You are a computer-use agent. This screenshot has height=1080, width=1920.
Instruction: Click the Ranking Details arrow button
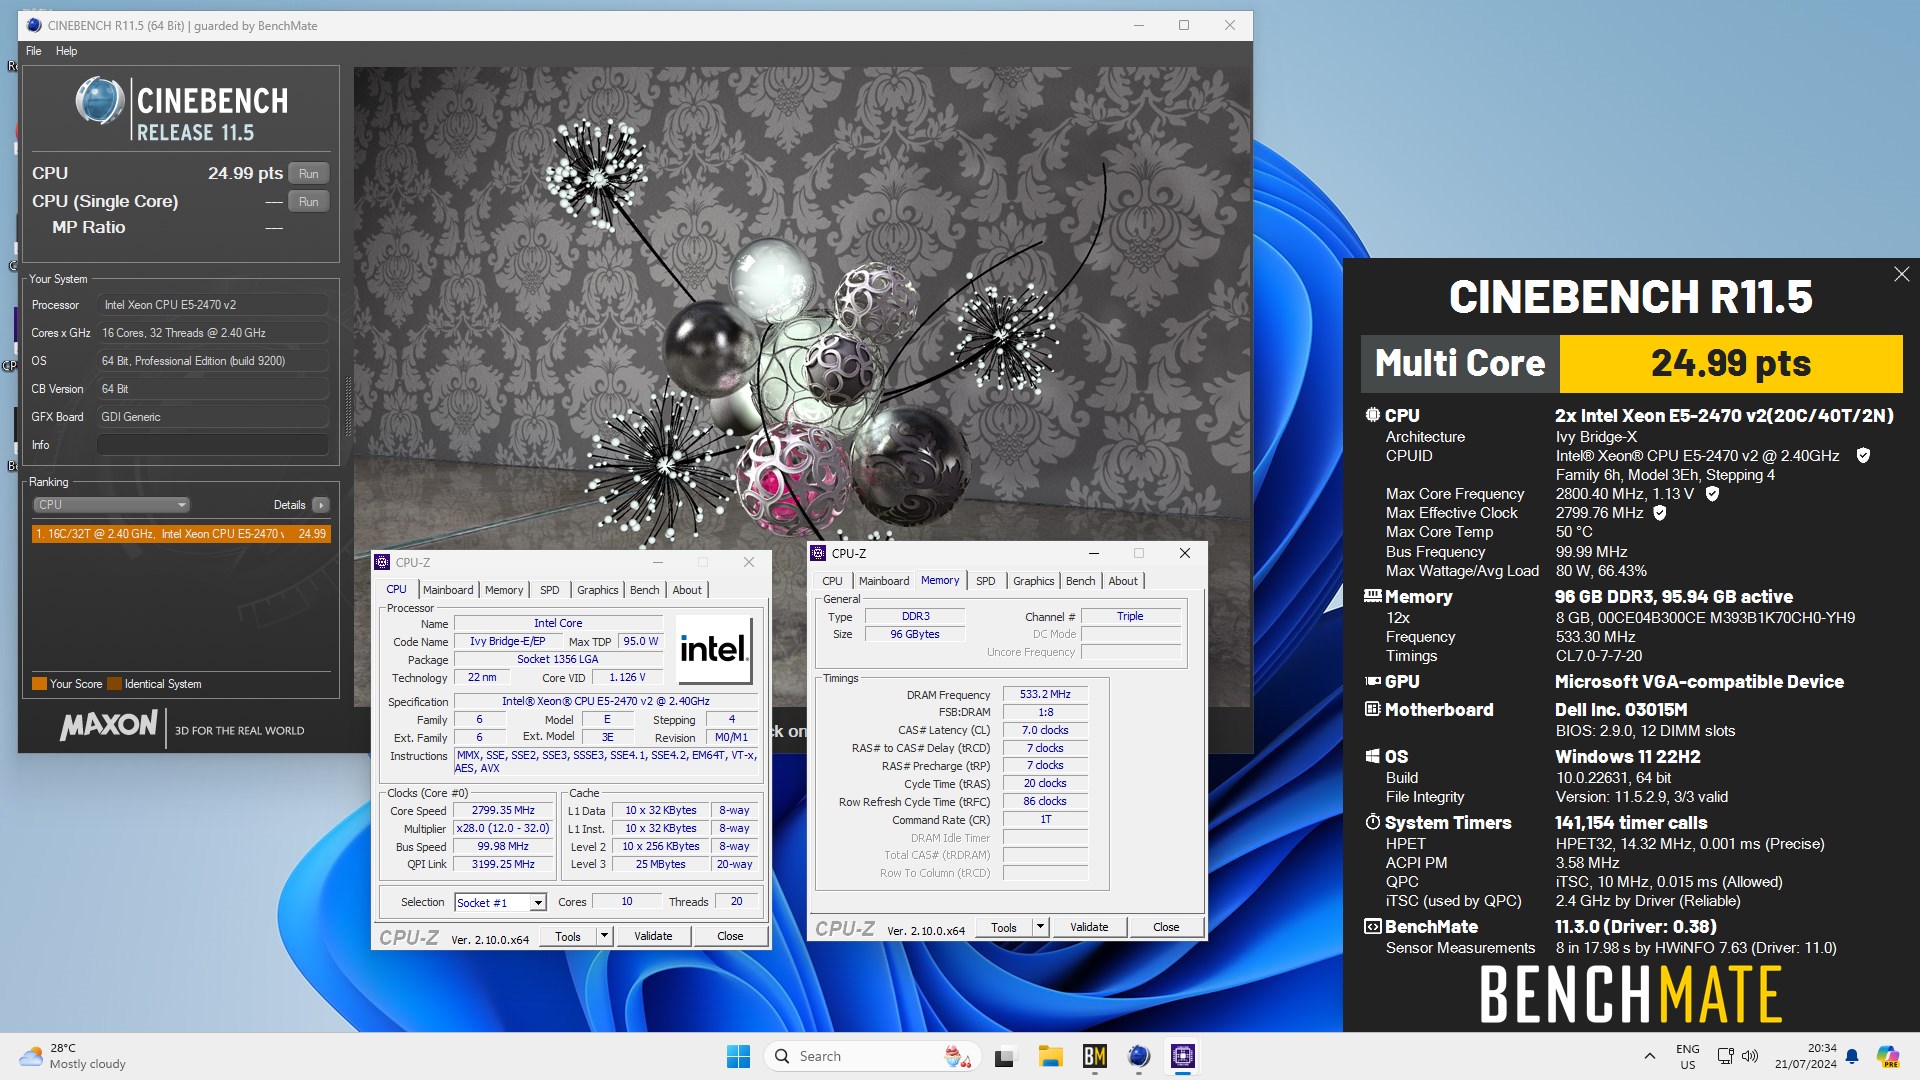click(x=321, y=505)
